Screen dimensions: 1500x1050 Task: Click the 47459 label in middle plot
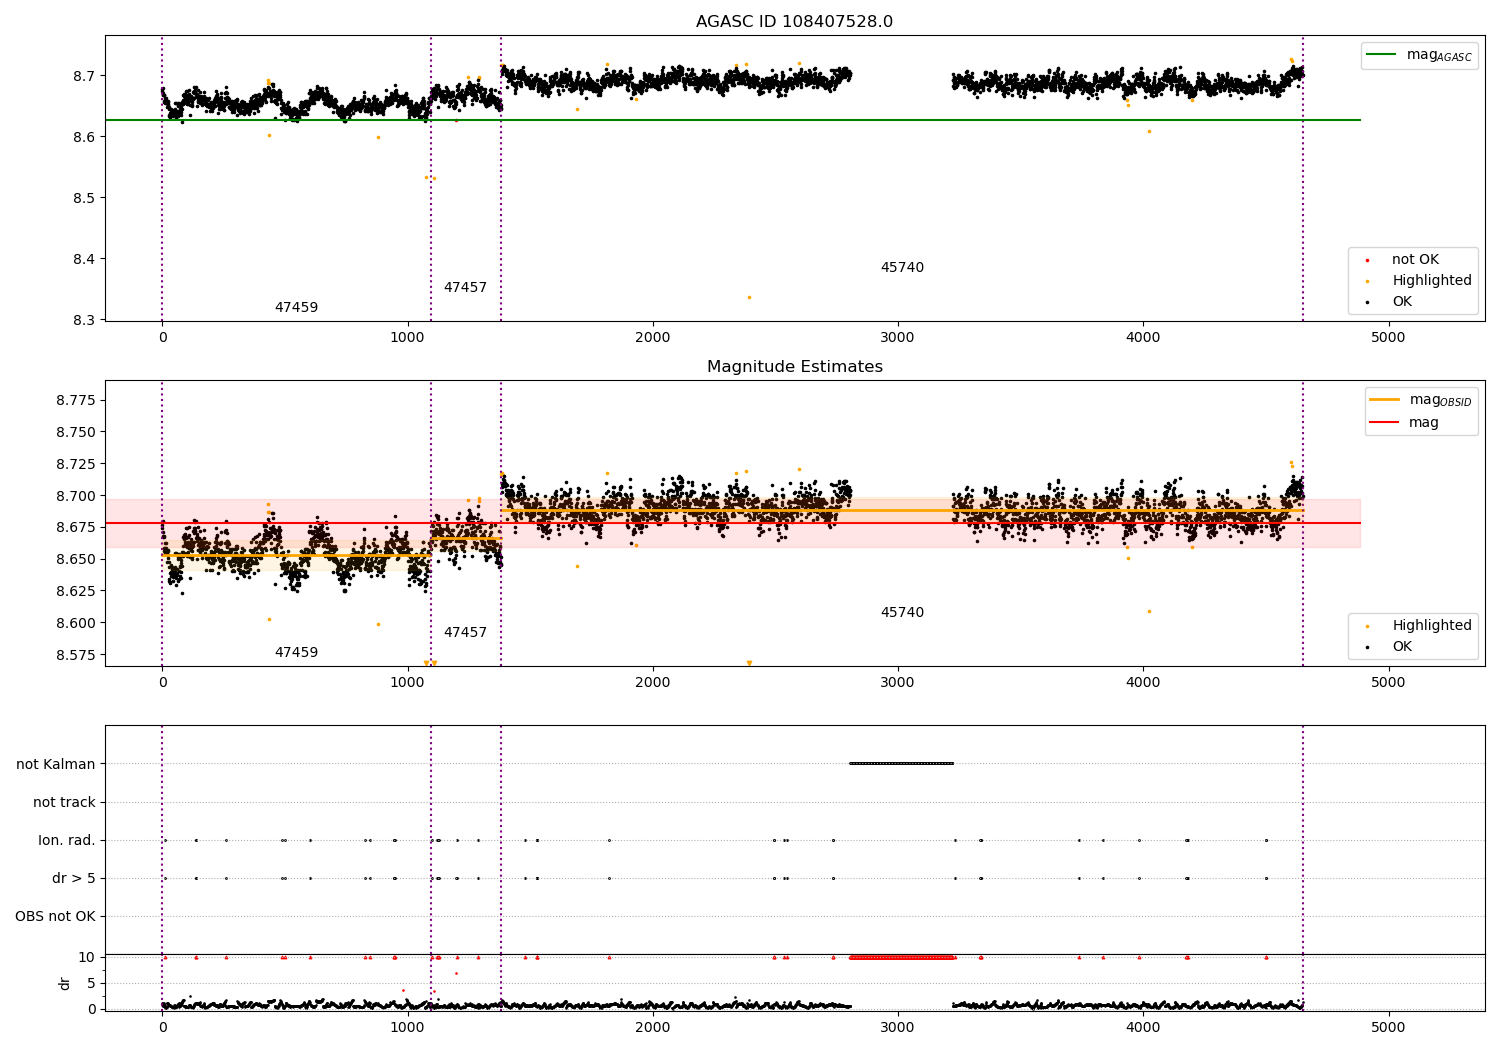click(296, 653)
